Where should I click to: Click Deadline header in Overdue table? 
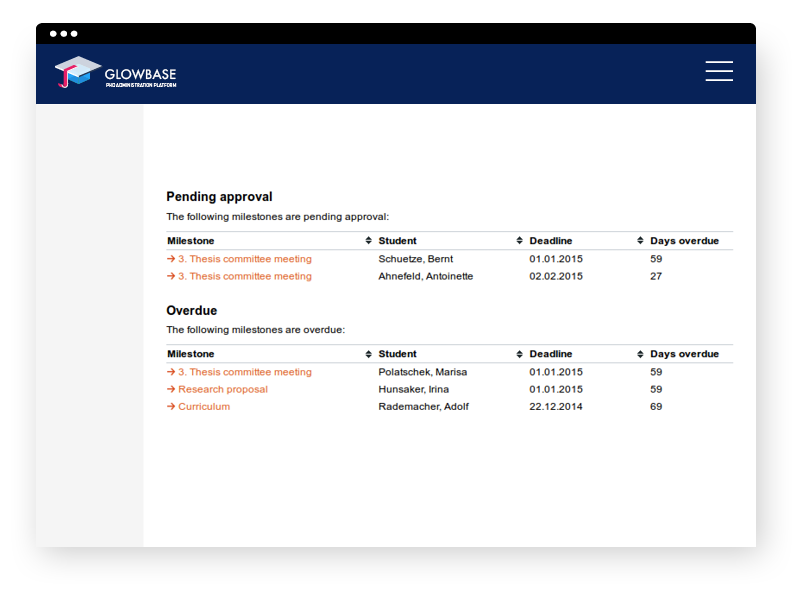coord(551,354)
